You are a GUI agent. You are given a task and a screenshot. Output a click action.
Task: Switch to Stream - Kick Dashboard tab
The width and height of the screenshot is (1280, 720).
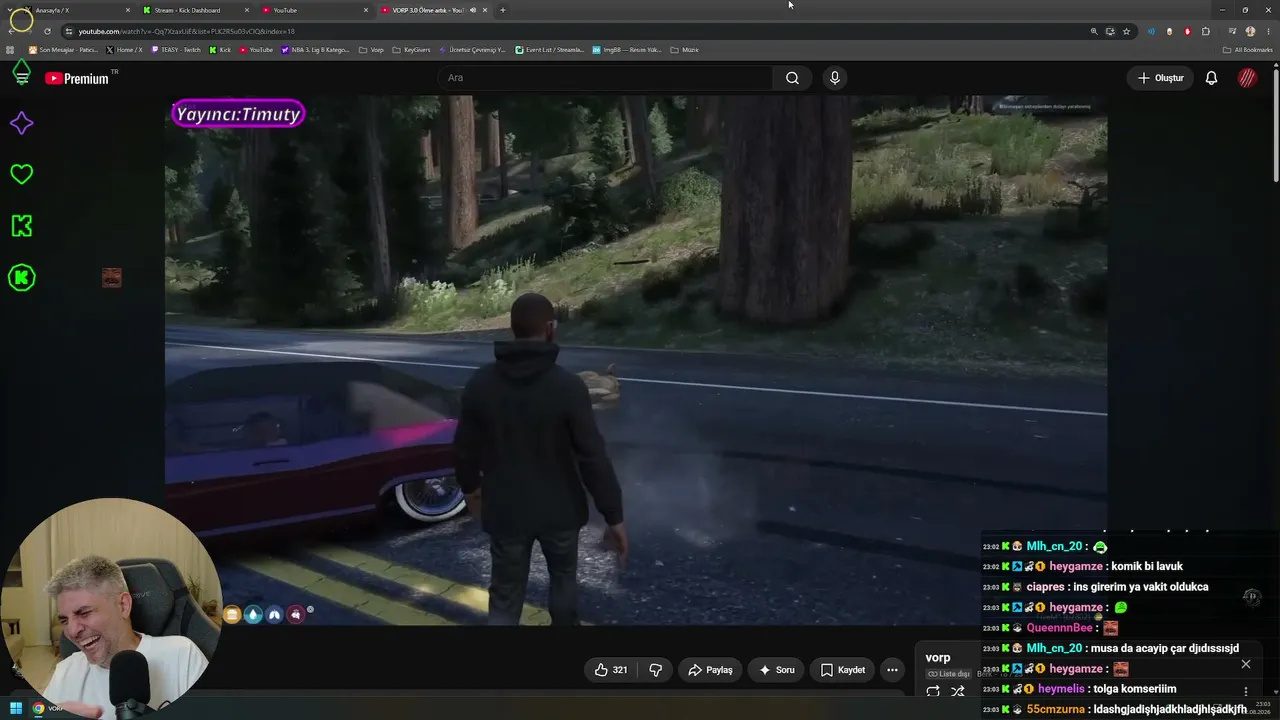[x=196, y=10]
